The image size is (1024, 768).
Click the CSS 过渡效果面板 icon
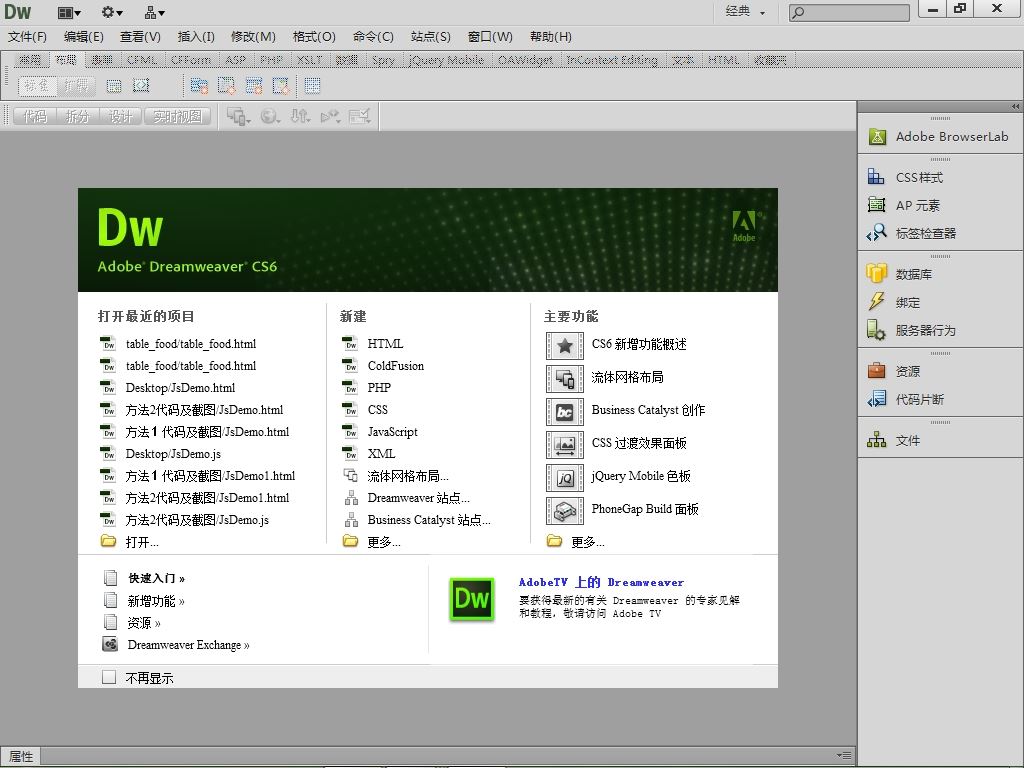(x=565, y=445)
